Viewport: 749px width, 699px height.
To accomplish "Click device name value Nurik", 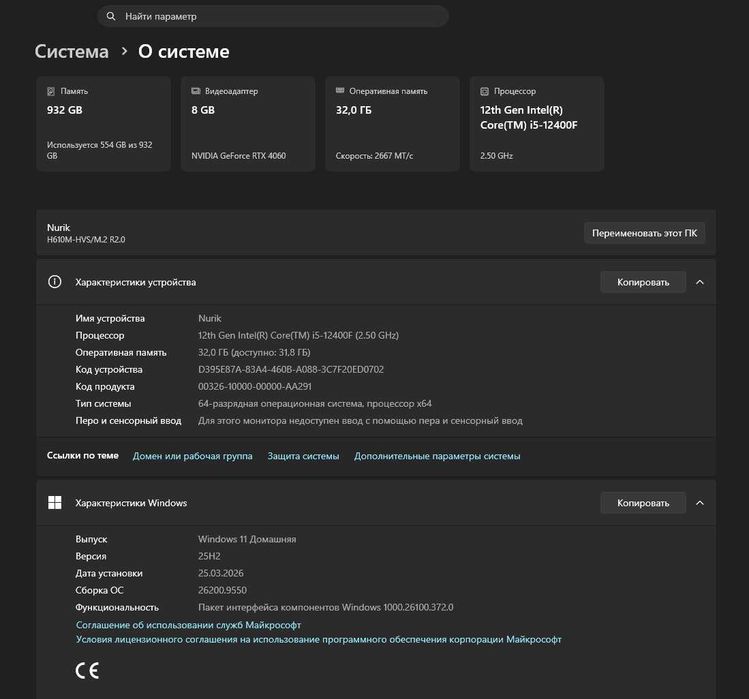I will (210, 318).
